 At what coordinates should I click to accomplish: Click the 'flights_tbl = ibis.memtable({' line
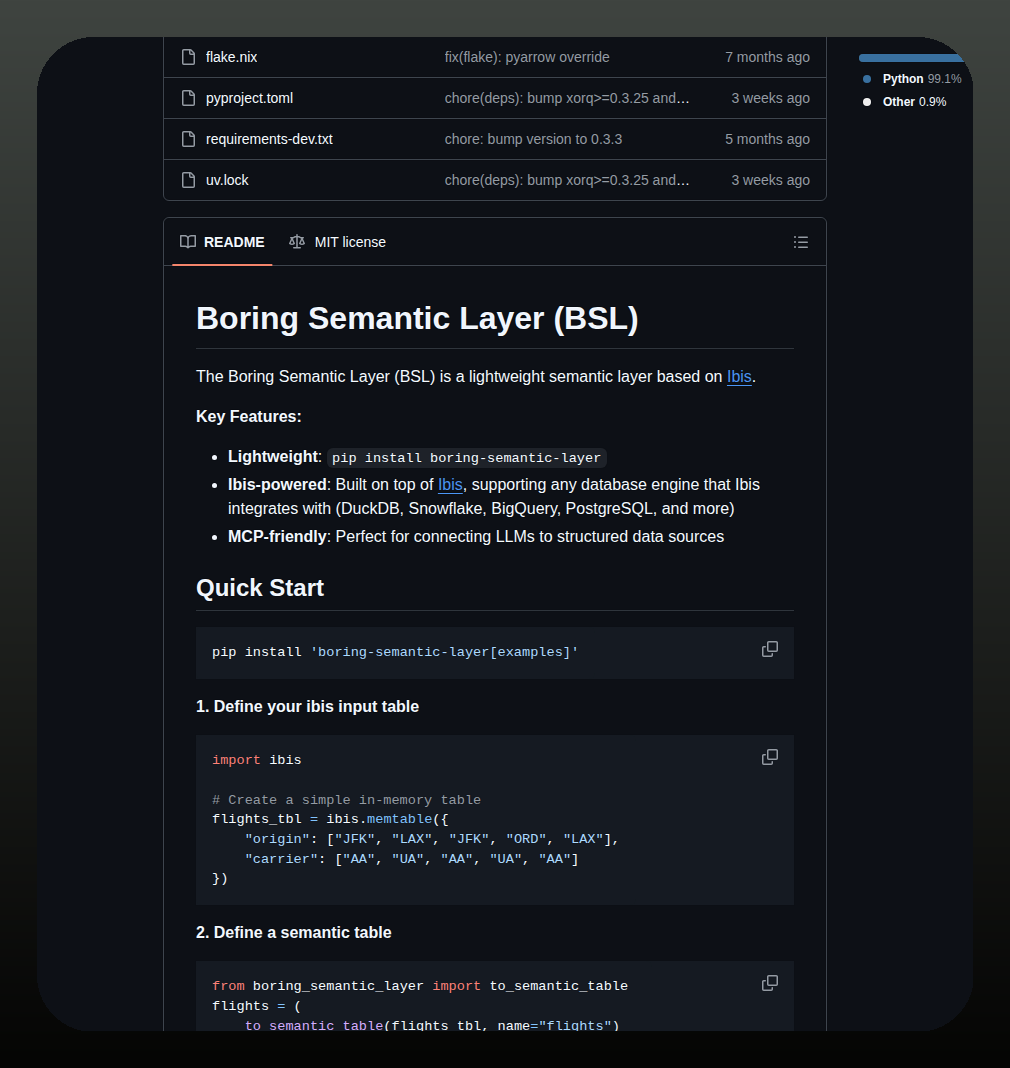[x=330, y=819]
